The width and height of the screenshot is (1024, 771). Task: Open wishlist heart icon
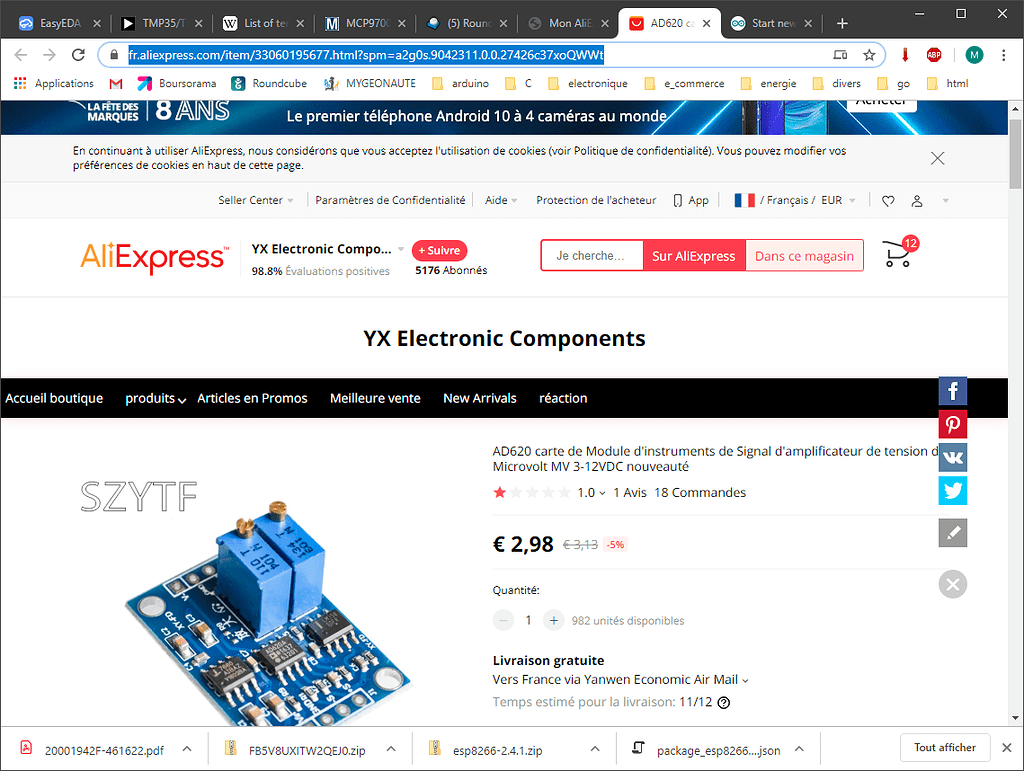[888, 201]
